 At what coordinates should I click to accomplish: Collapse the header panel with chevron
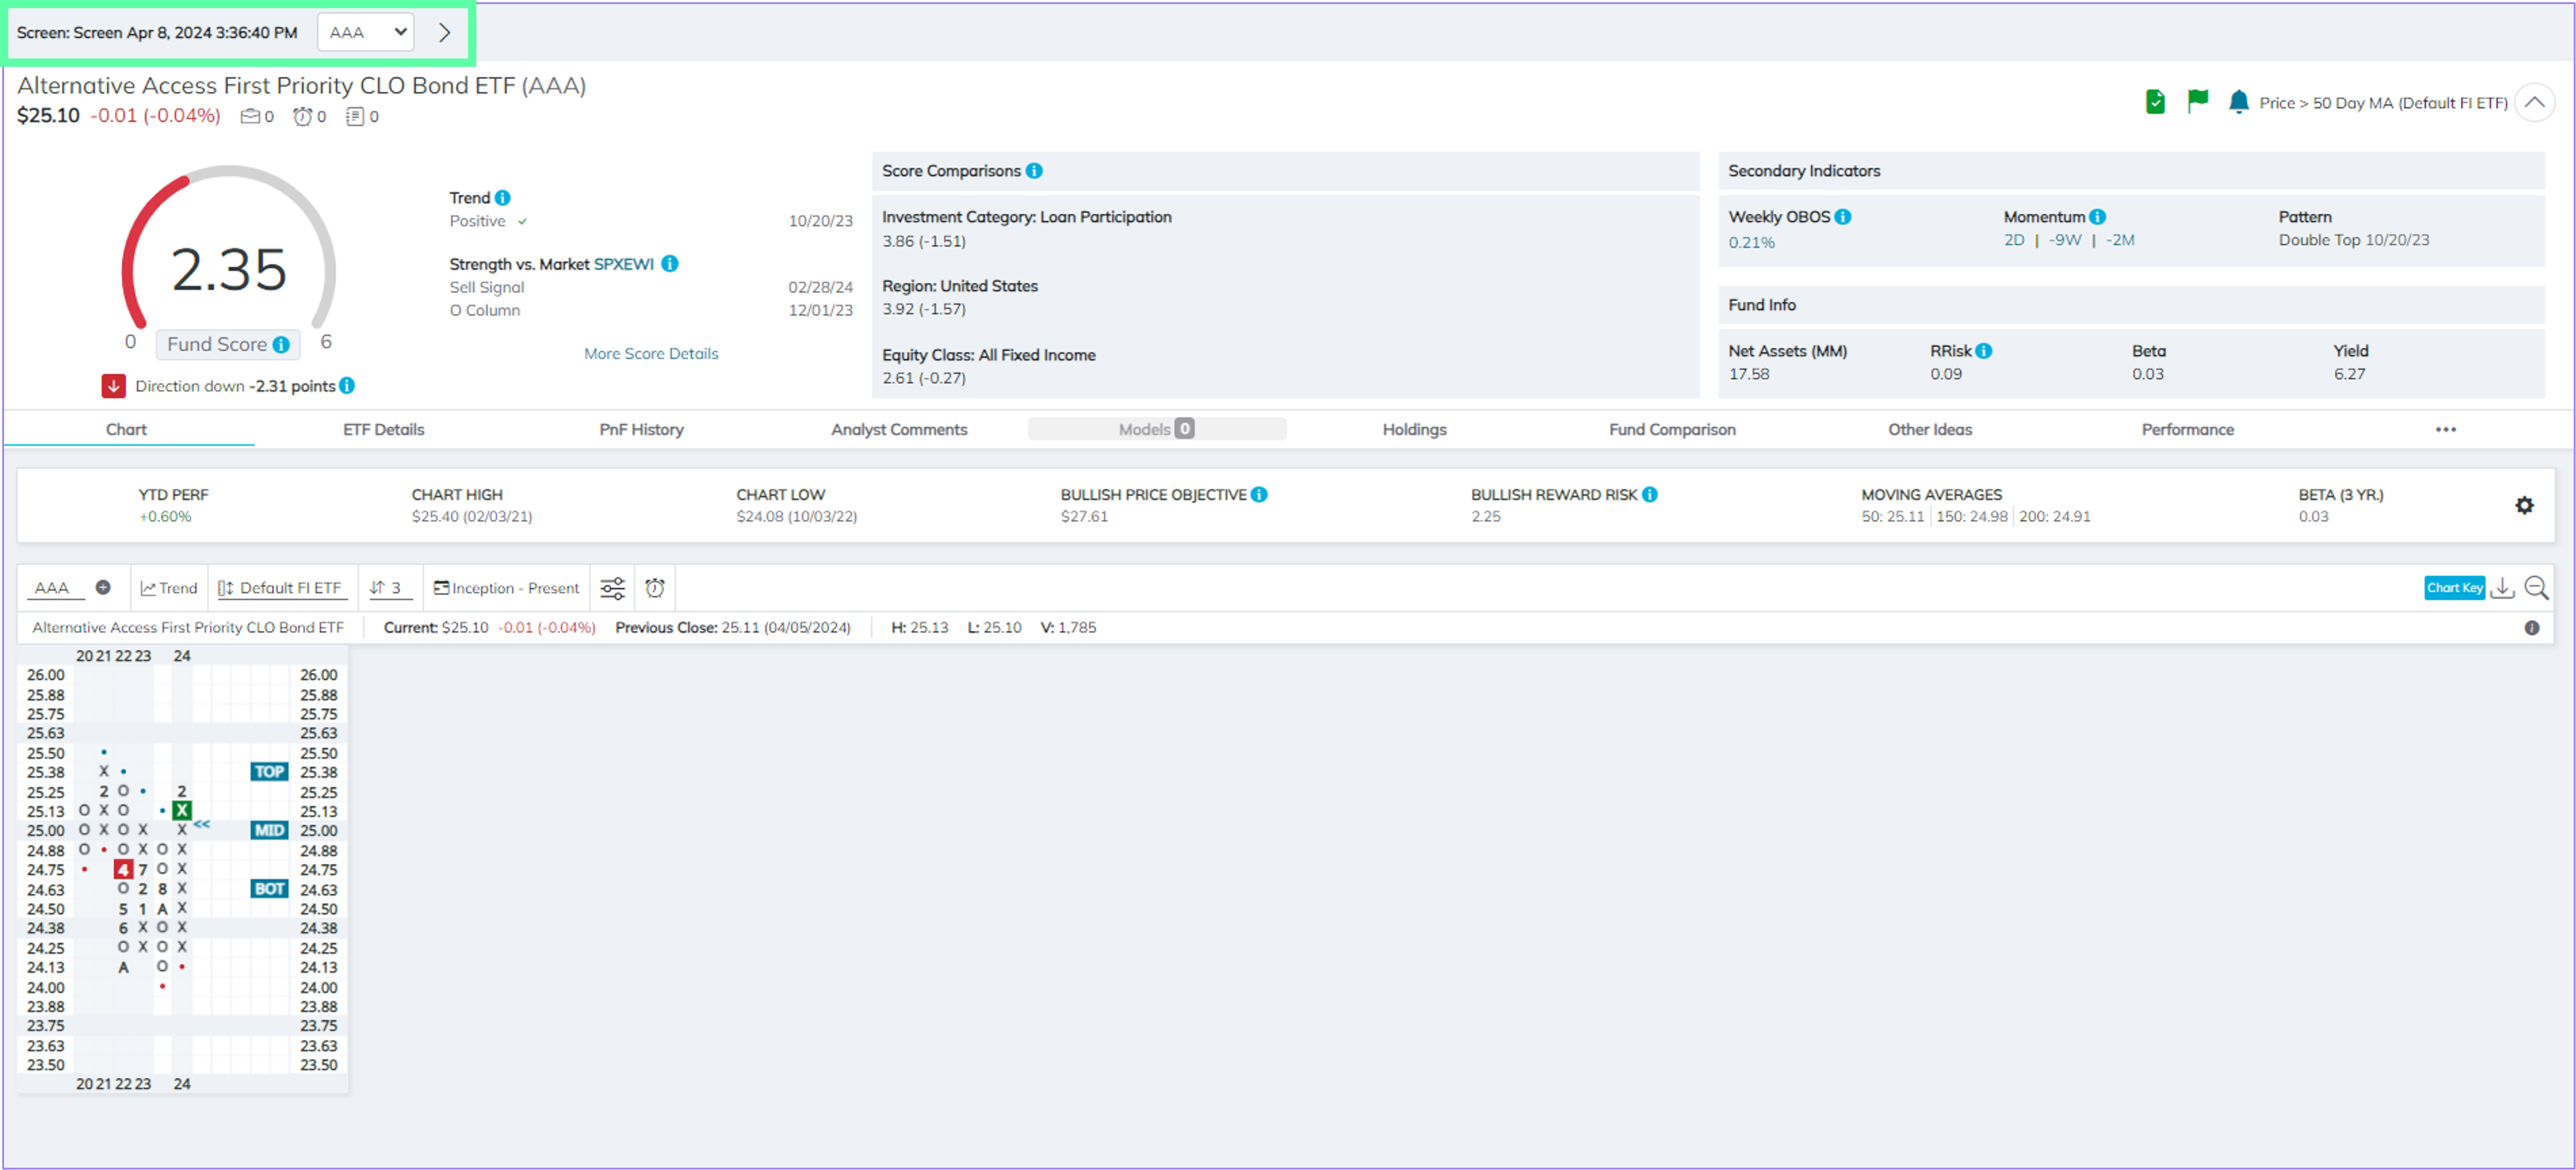2534,102
